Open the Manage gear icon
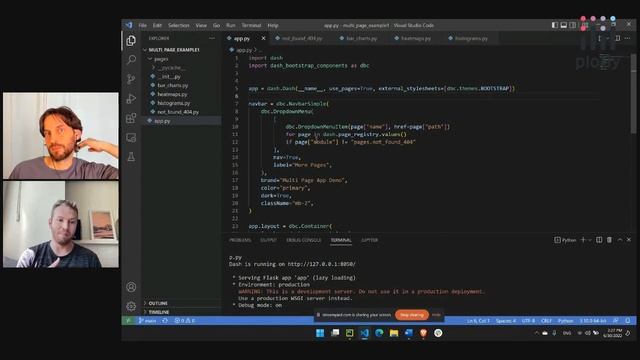640x360 pixels. coord(131,306)
